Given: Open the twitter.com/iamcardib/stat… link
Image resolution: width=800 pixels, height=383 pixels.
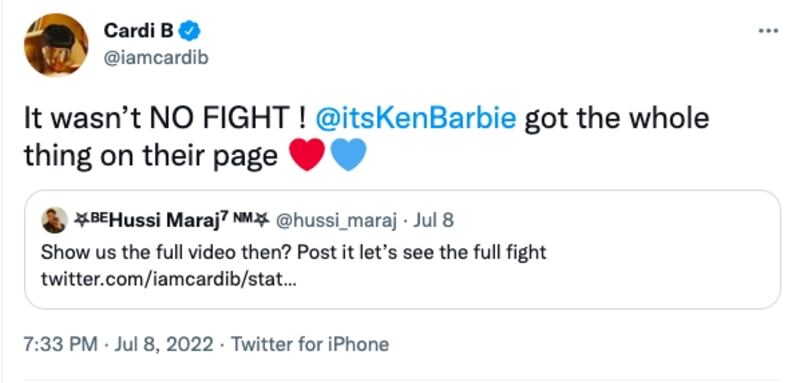Looking at the screenshot, I should click(x=168, y=279).
